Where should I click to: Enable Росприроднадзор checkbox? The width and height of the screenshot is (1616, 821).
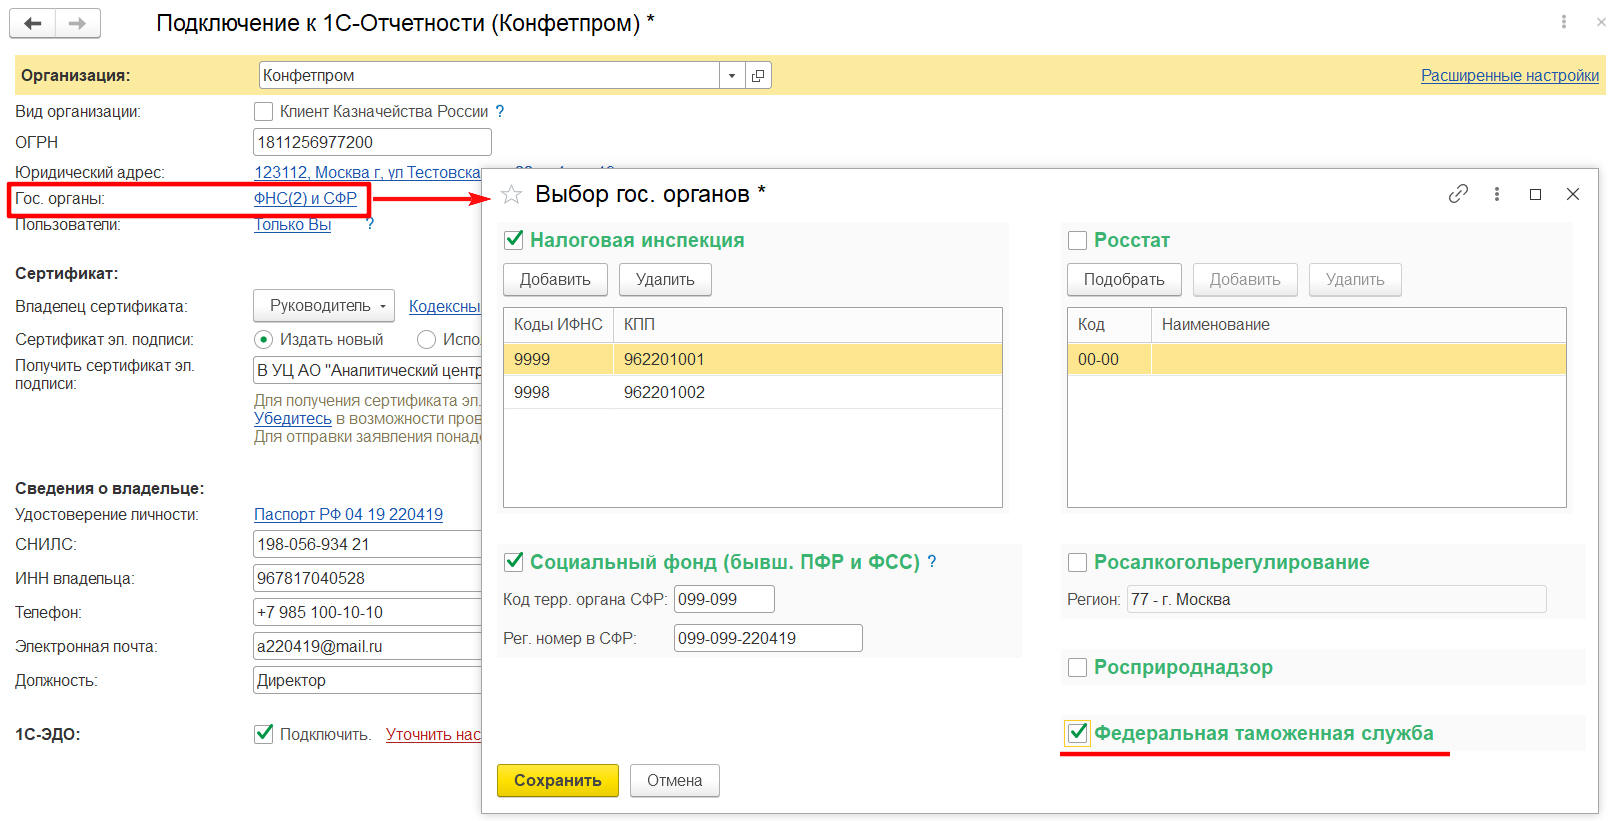(1078, 667)
